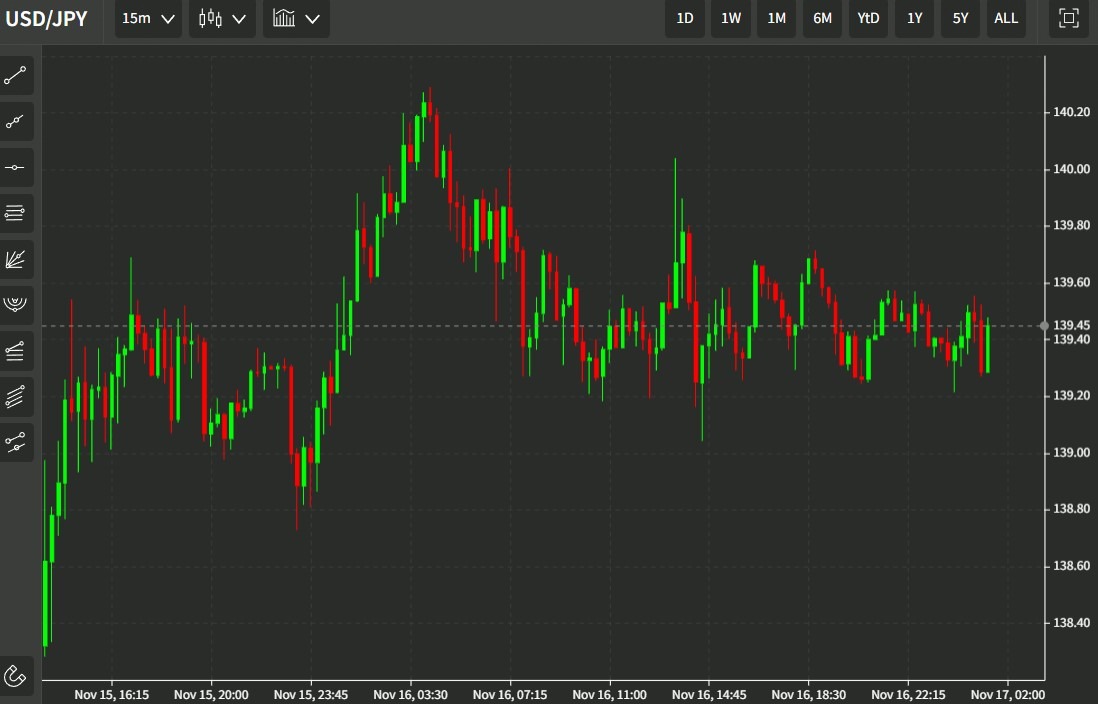The height and width of the screenshot is (704, 1098).
Task: Show ALL available chart history
Action: pos(1006,18)
